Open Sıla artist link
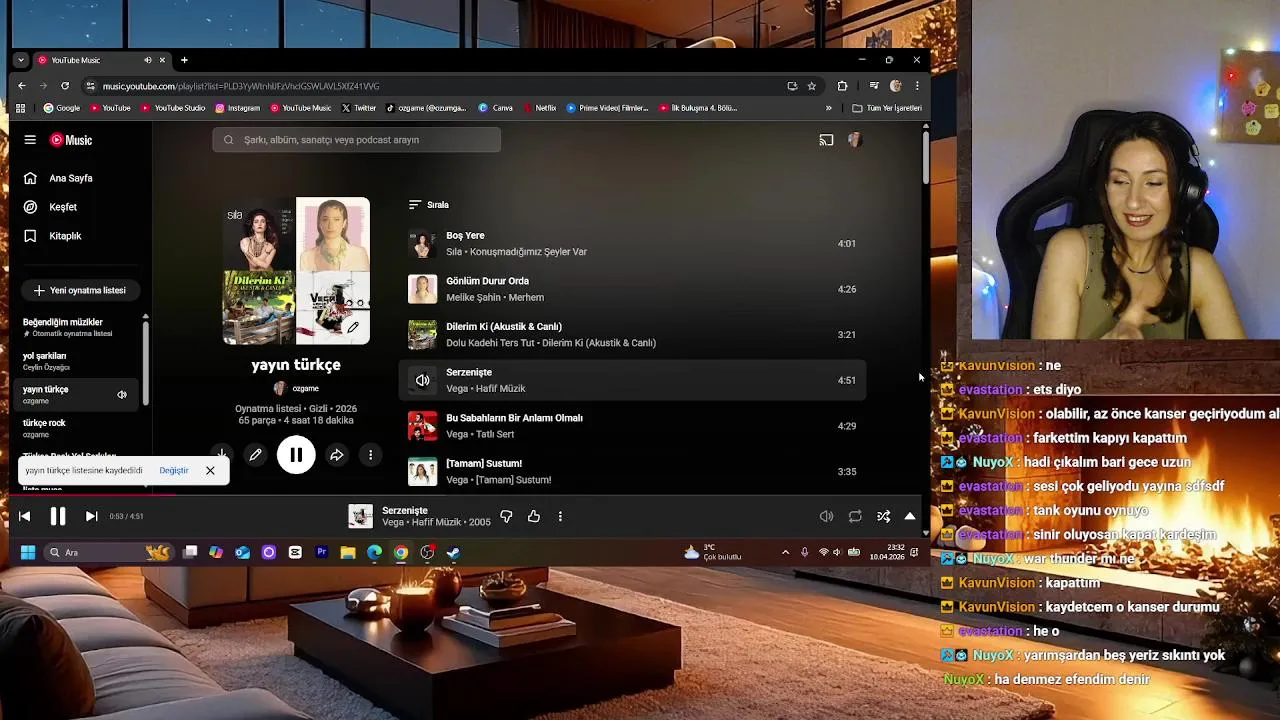 [x=454, y=252]
